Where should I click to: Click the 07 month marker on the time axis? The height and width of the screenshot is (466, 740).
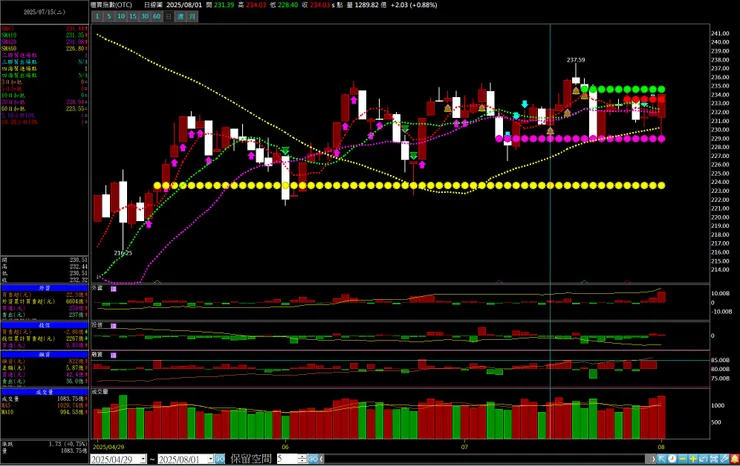click(x=465, y=447)
